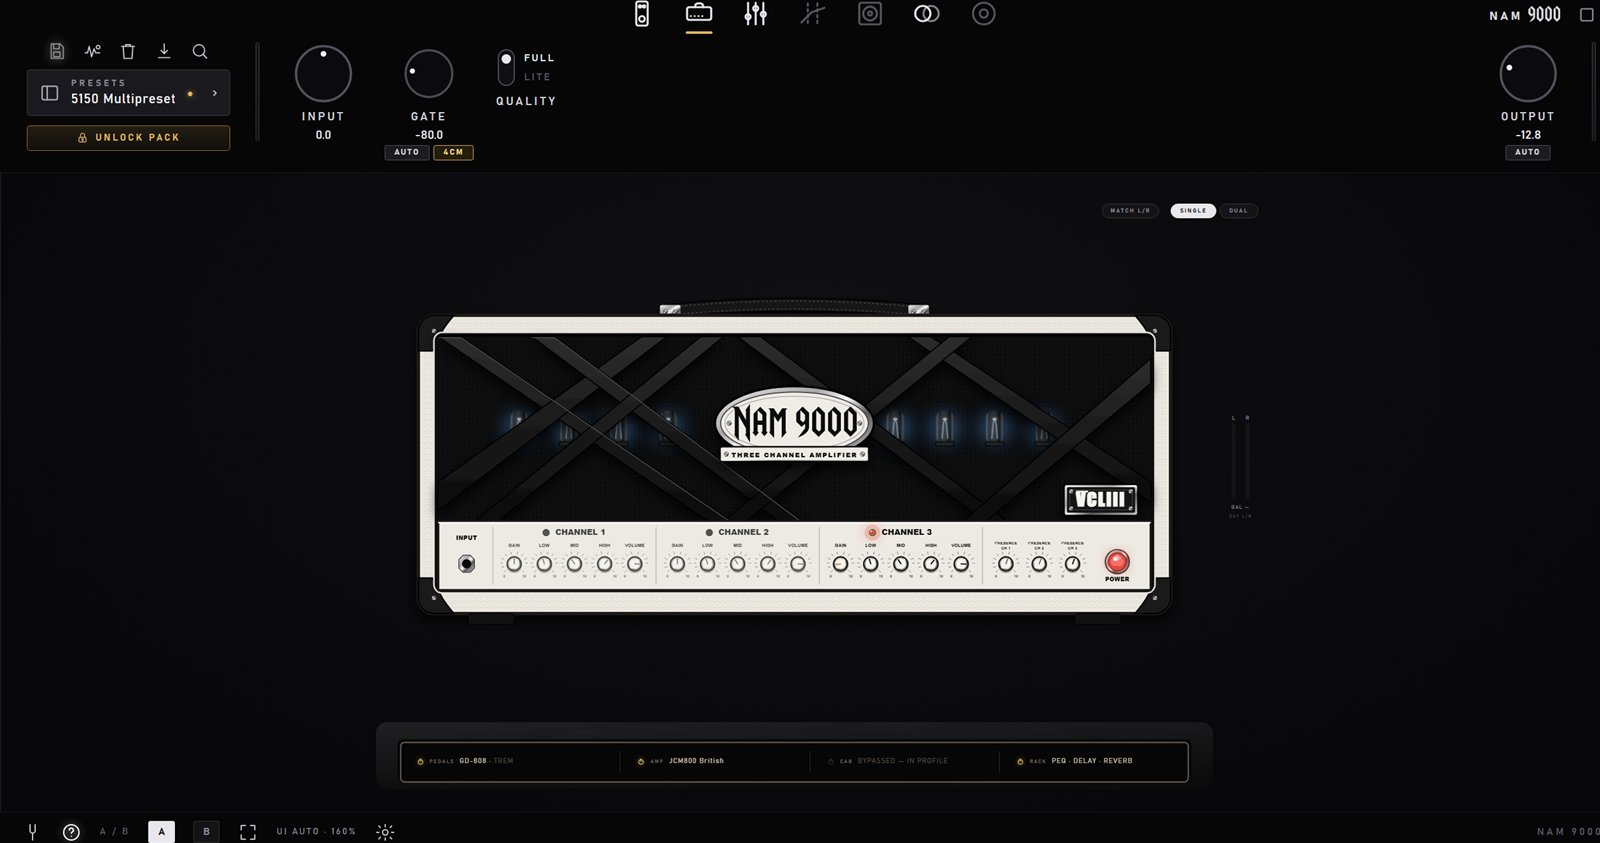Toggle the AMP power icon in chain bar
1600x843 pixels.
point(641,761)
